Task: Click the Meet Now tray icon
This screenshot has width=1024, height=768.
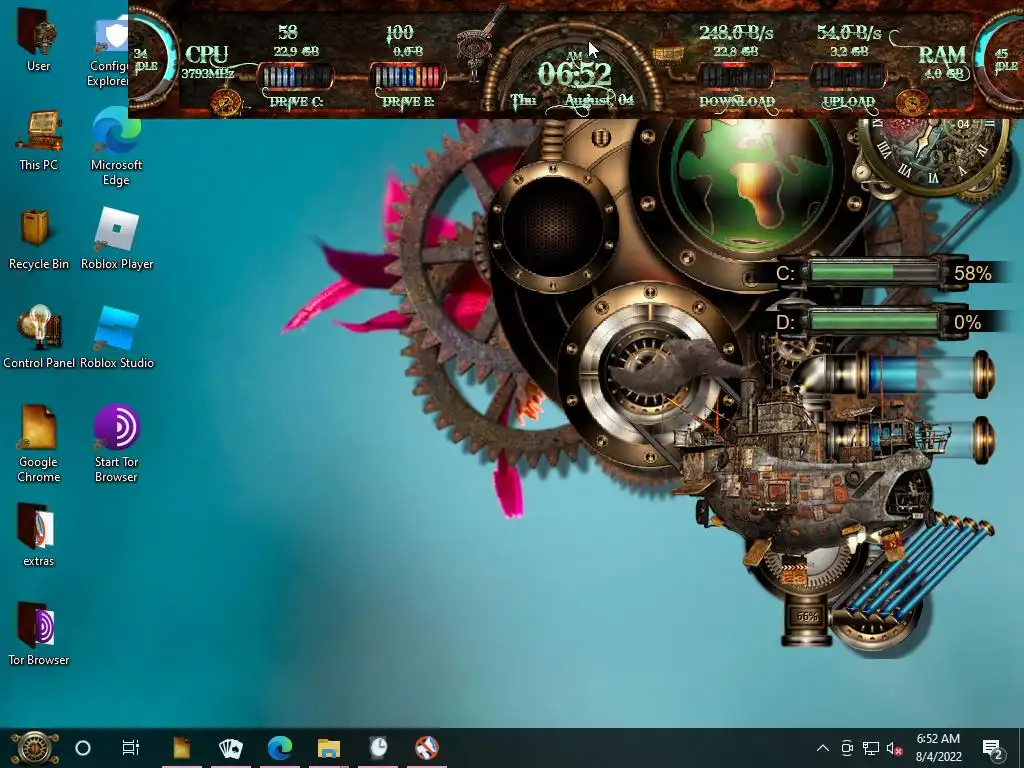Action: coord(847,748)
